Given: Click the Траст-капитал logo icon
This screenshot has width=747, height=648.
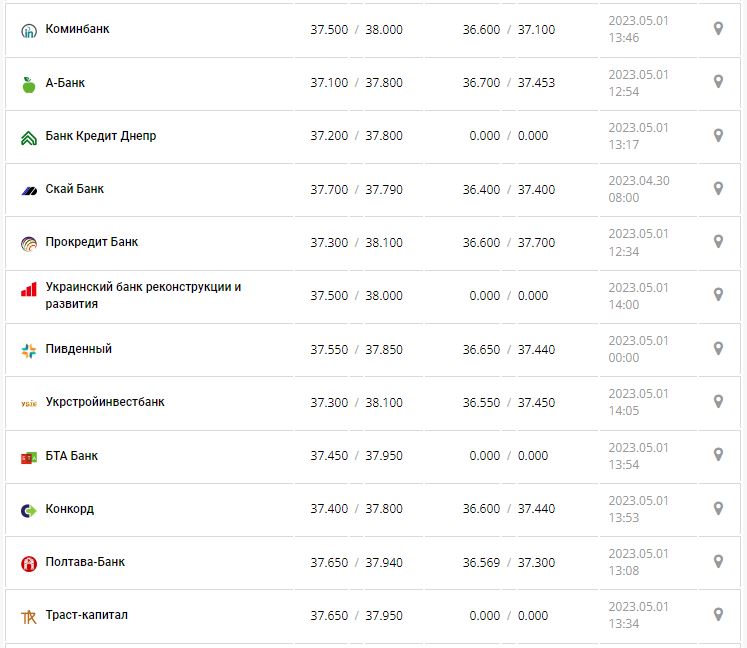Looking at the screenshot, I should tap(28, 616).
